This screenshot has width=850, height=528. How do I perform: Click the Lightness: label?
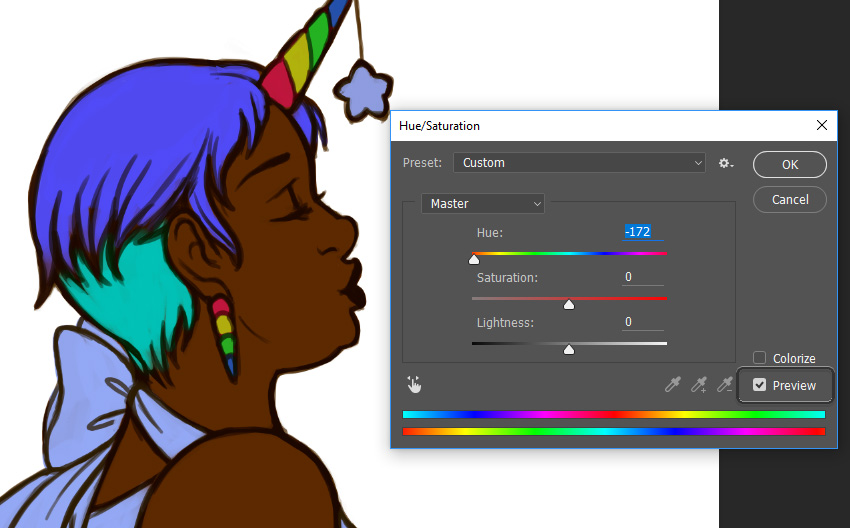tap(505, 323)
